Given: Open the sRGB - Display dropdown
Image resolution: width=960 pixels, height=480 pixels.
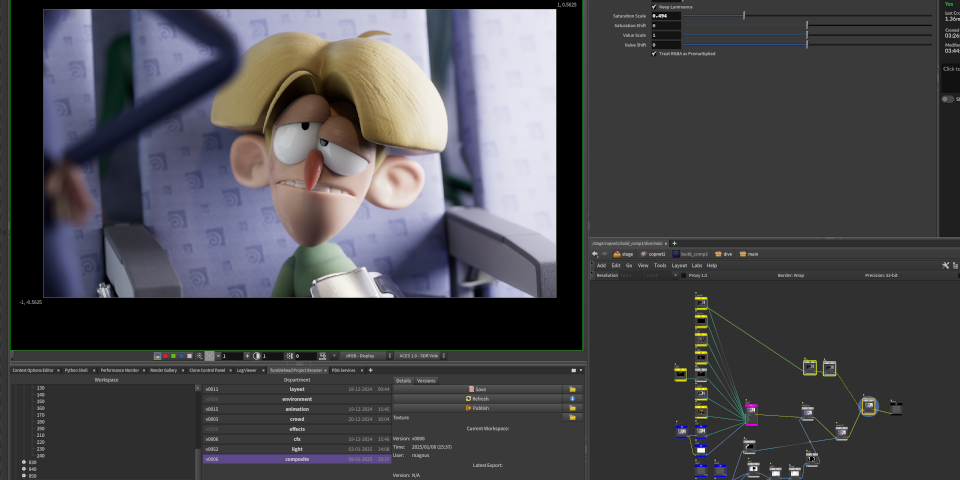Looking at the screenshot, I should coord(360,356).
